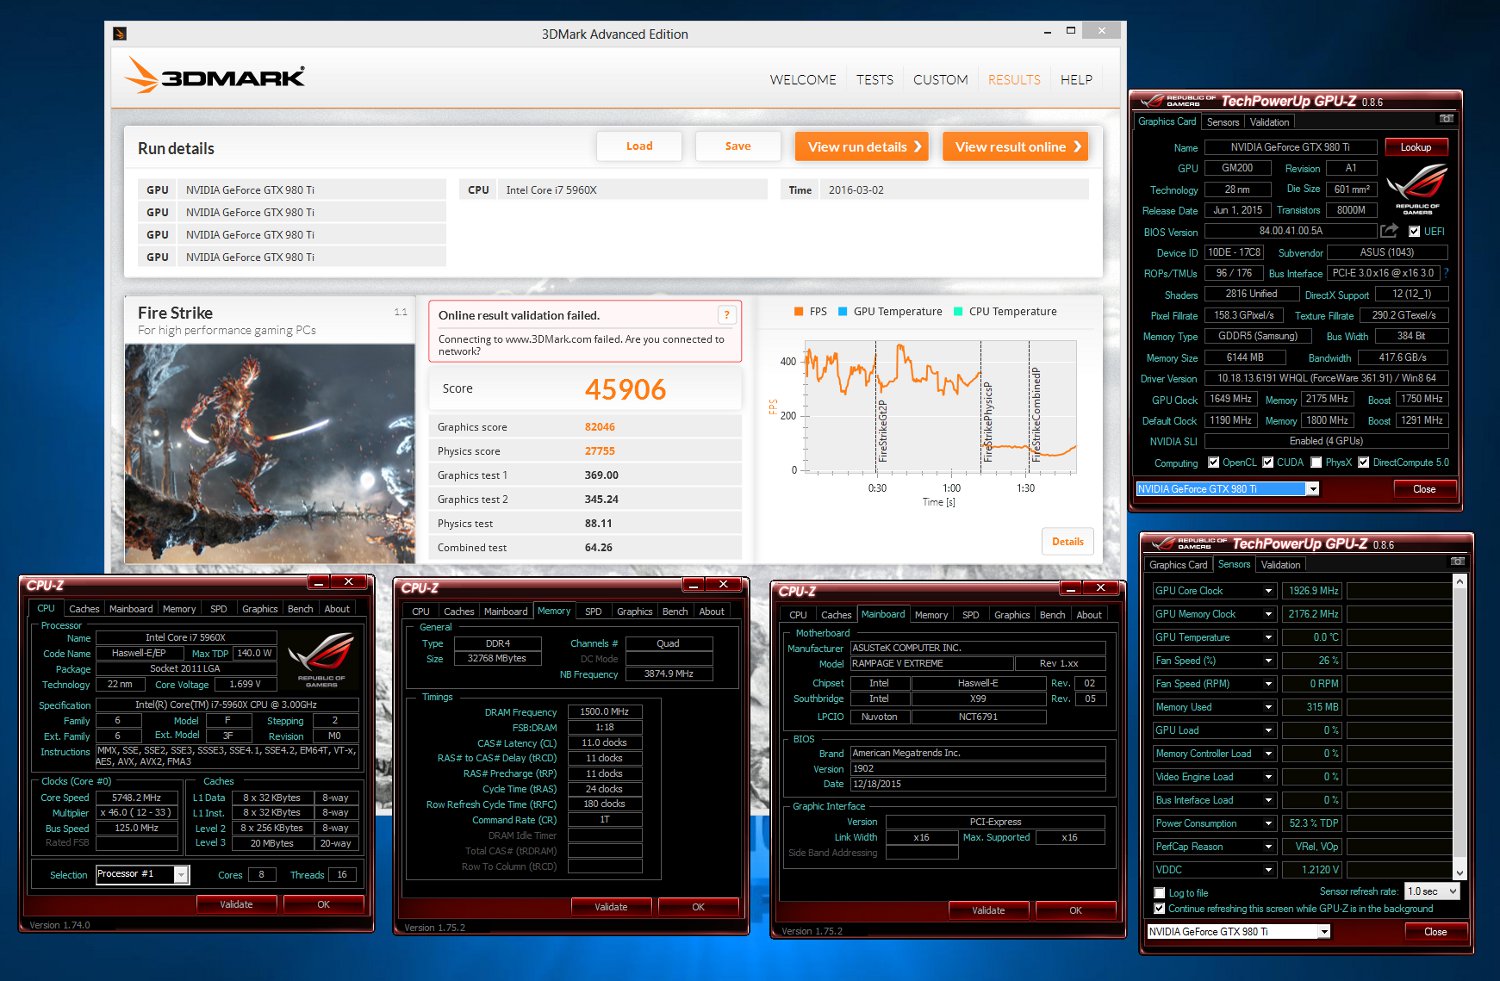The width and height of the screenshot is (1500, 981).
Task: Click the 3DMark title bar application icon
Action: coord(120,34)
